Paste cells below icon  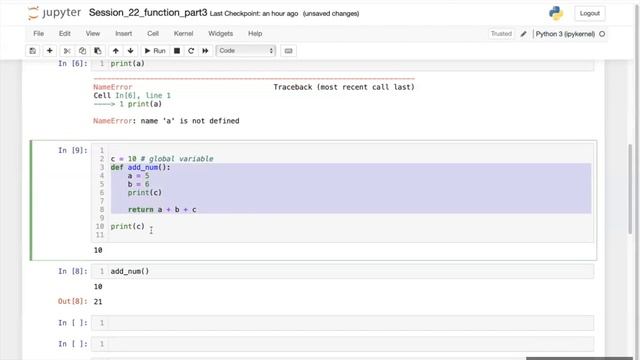pos(98,51)
